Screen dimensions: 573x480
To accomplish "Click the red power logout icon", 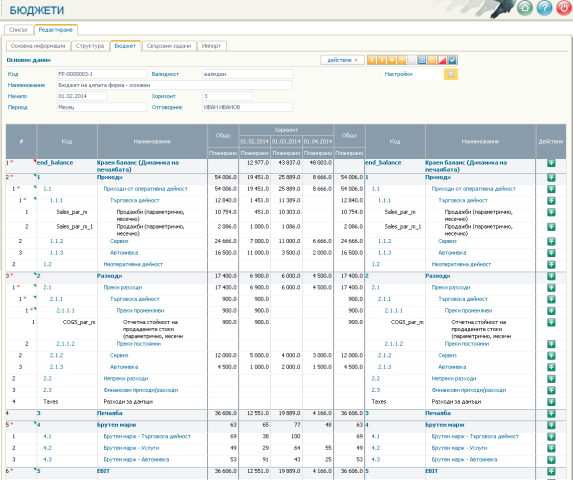I will tap(563, 8).
